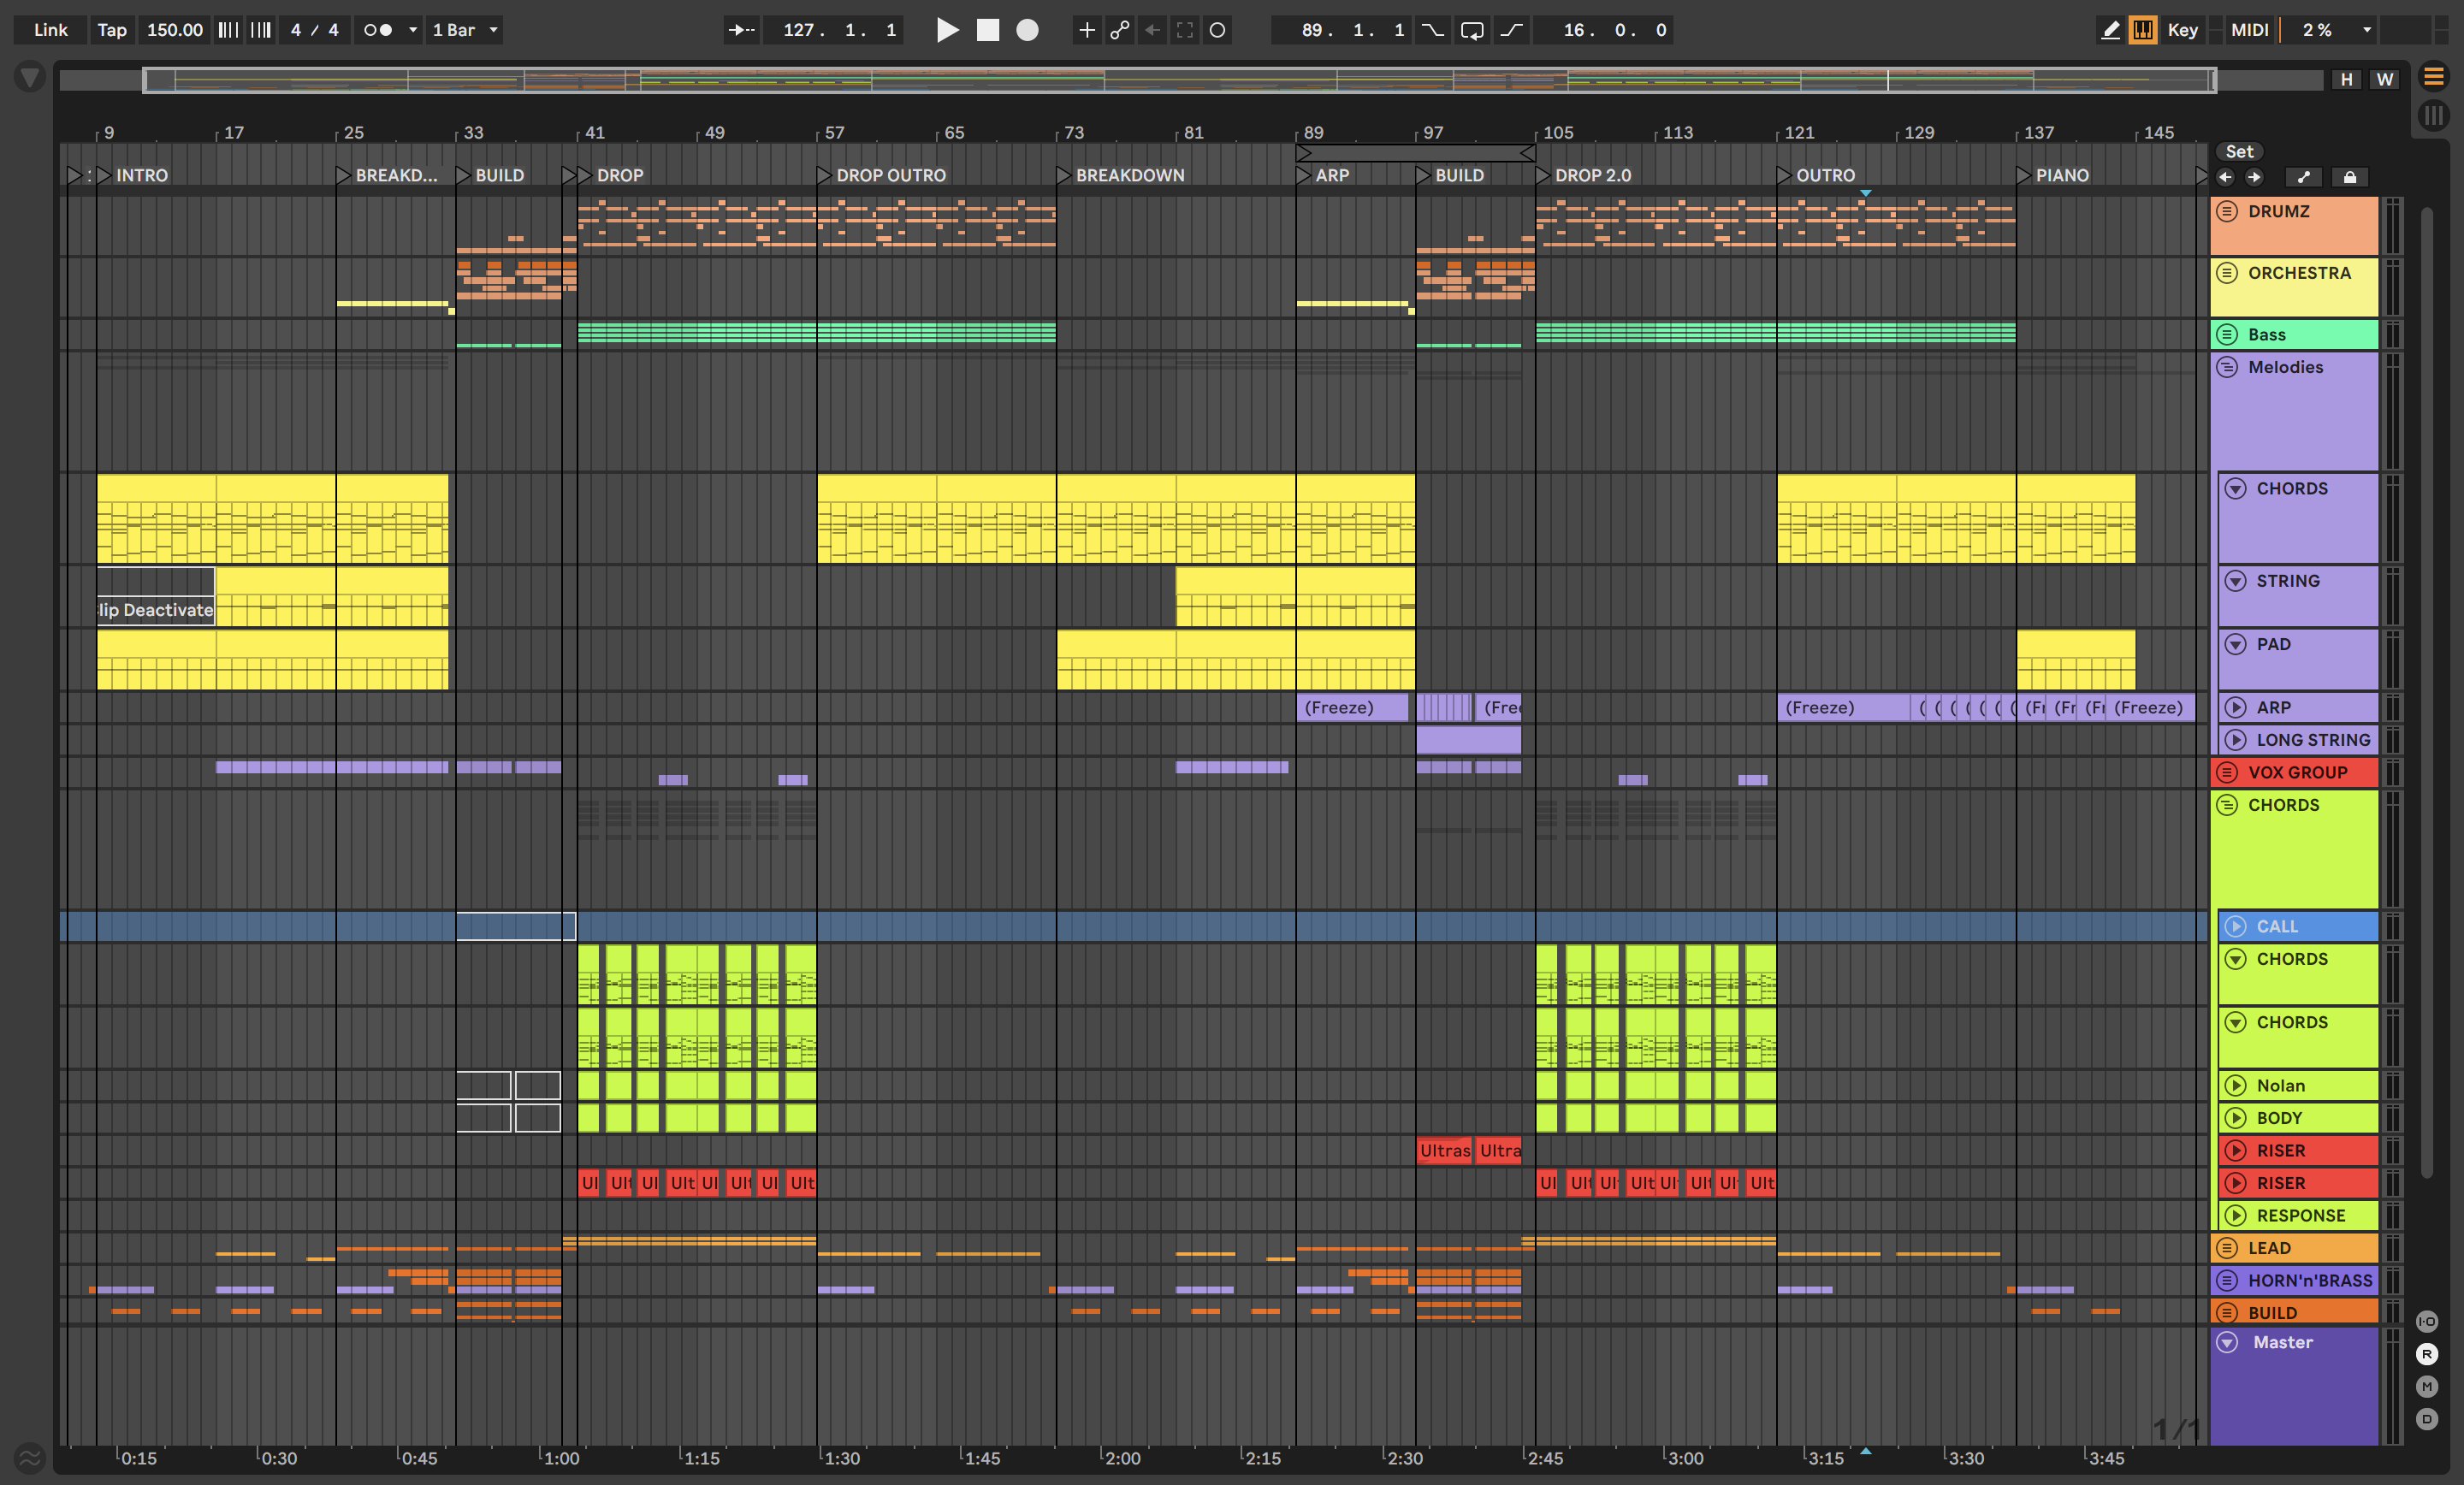Click the Link button
This screenshot has height=1485, width=2464.
point(51,30)
